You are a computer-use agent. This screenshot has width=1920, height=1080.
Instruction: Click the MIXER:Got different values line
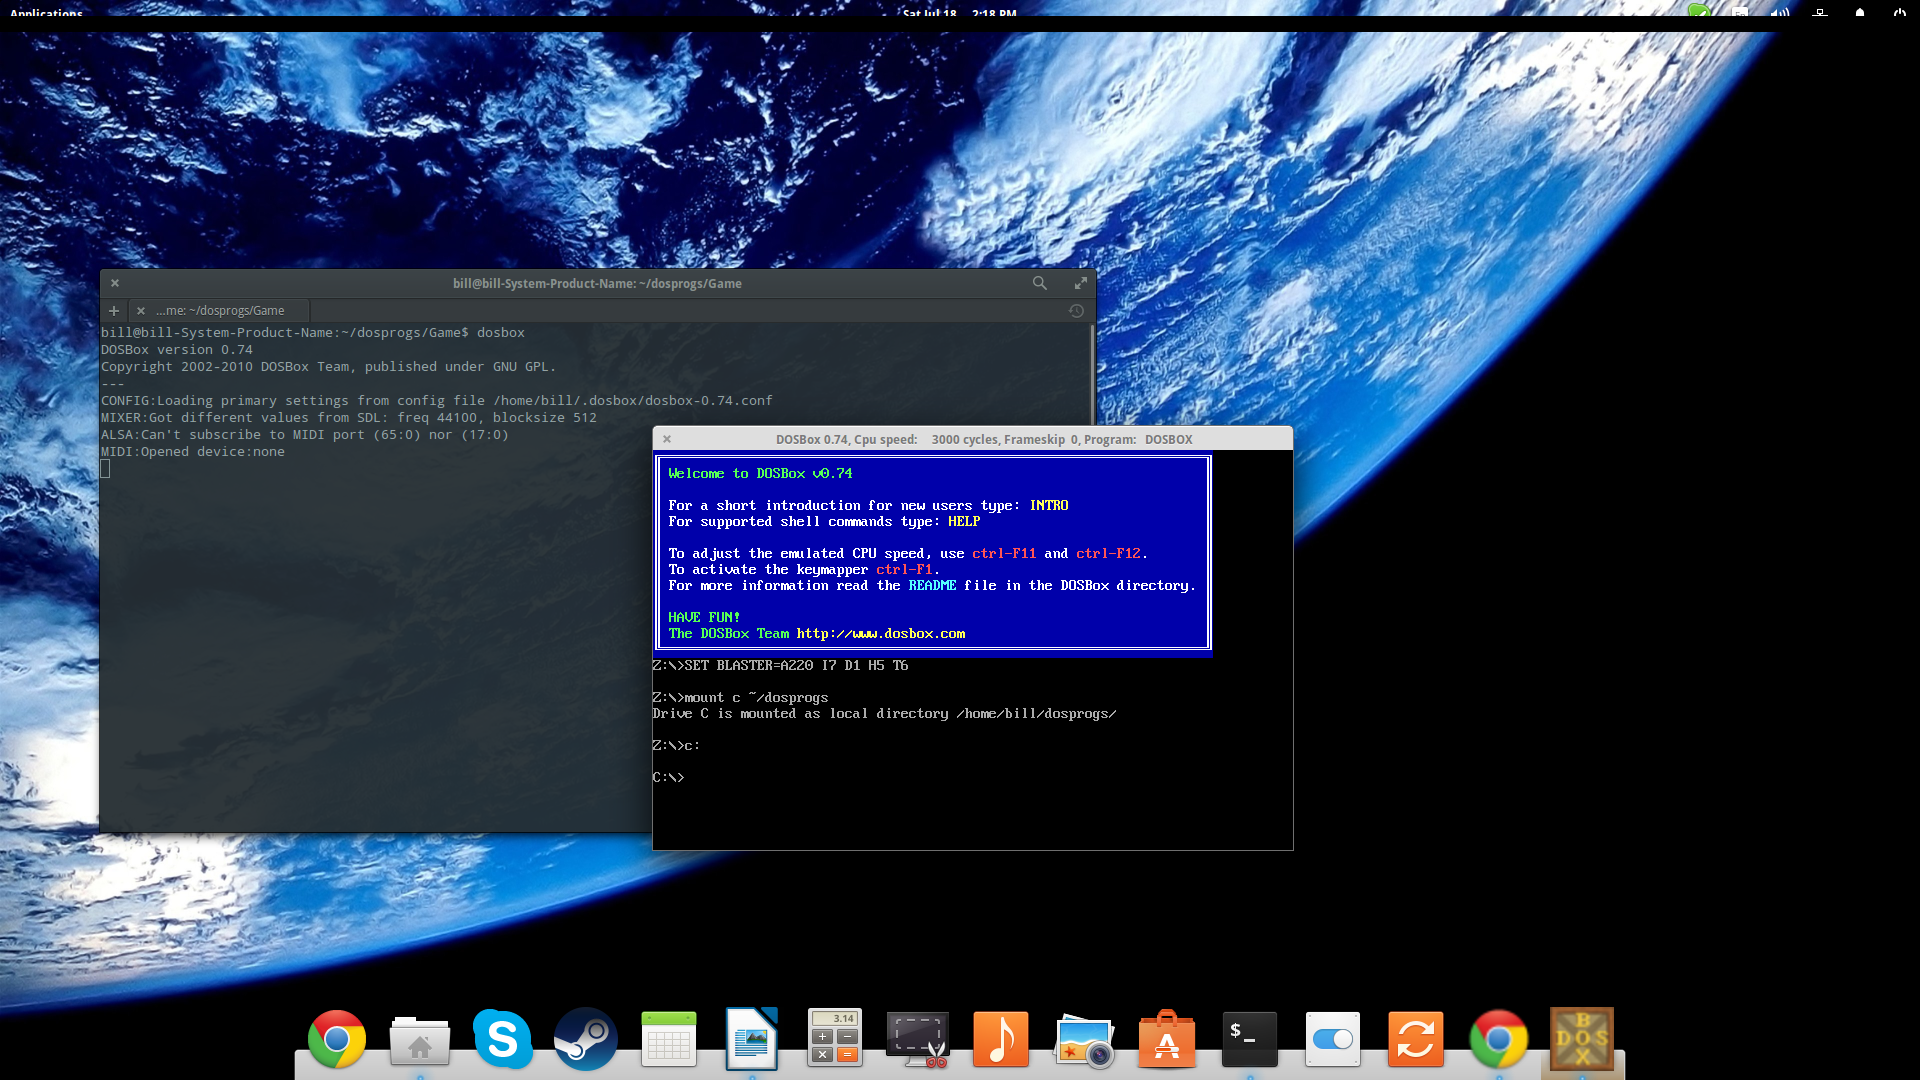pos(349,417)
